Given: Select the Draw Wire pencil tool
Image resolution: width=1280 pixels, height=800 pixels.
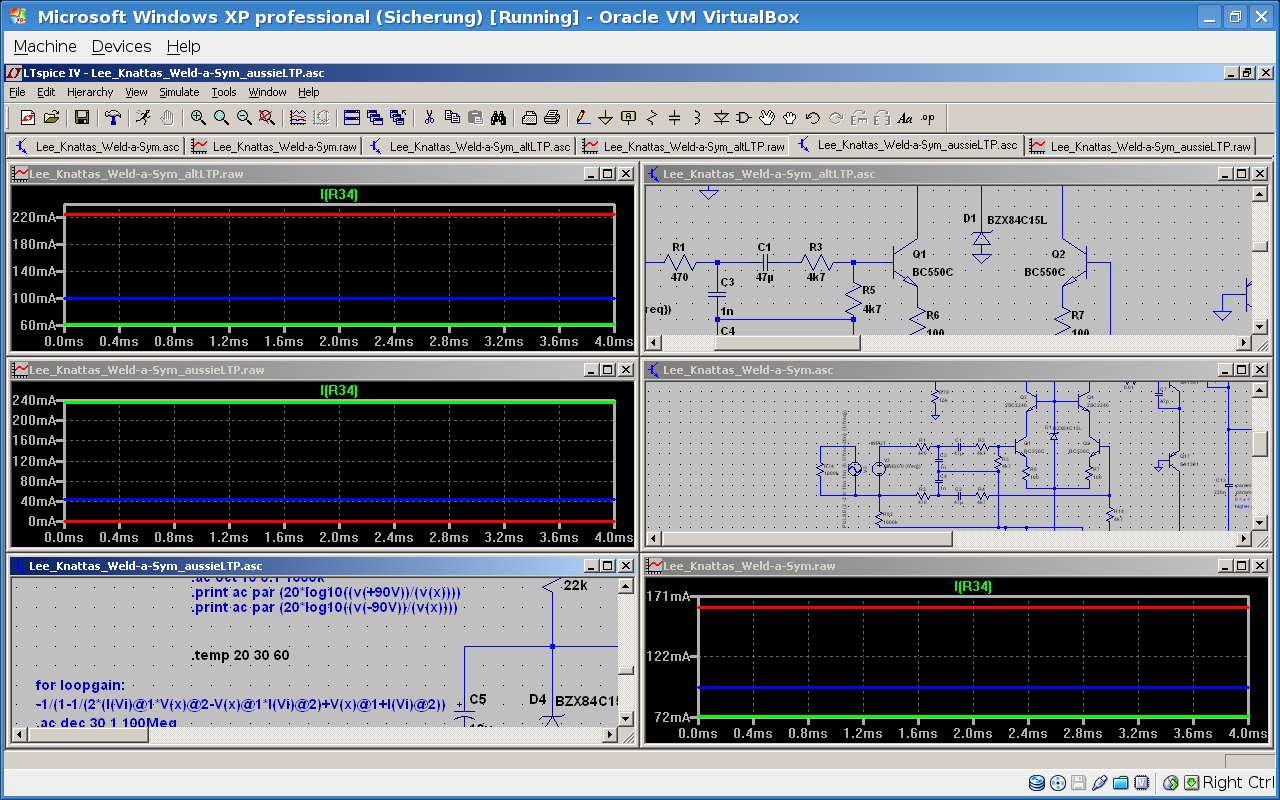Looking at the screenshot, I should click(583, 117).
